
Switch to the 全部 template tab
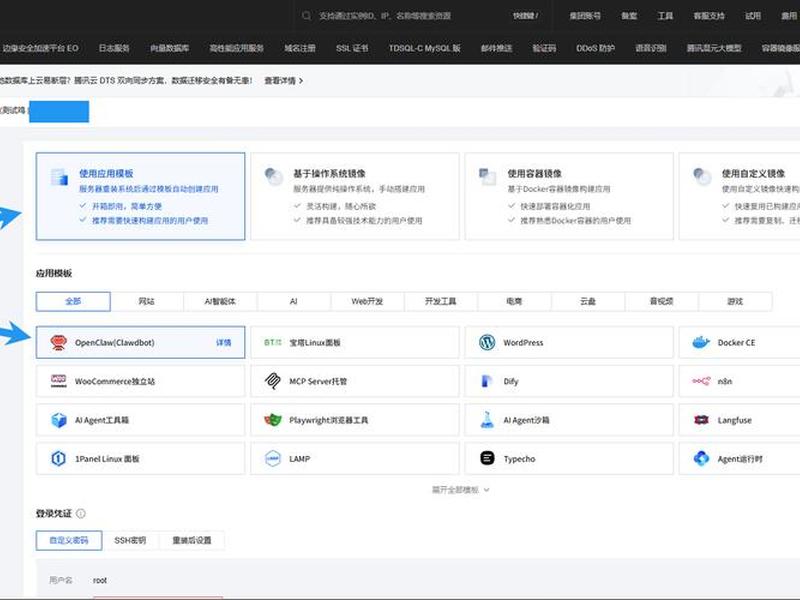(x=73, y=302)
